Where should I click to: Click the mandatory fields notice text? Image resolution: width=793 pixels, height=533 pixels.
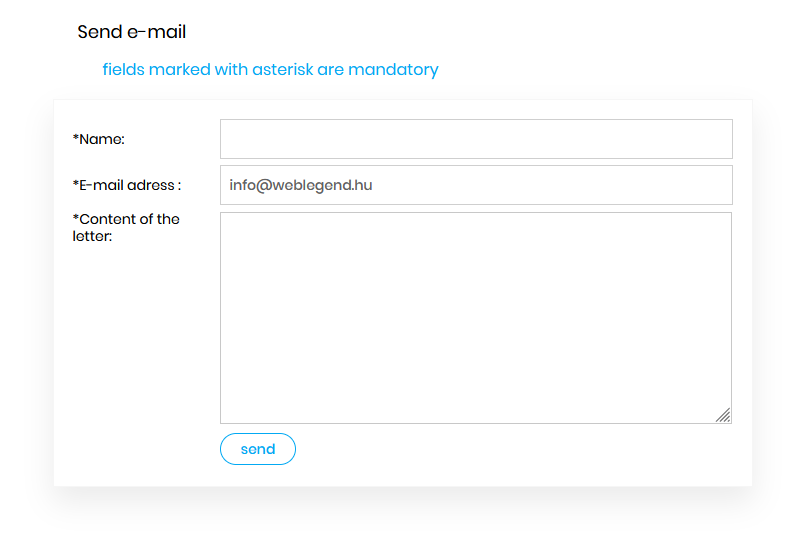tap(270, 70)
